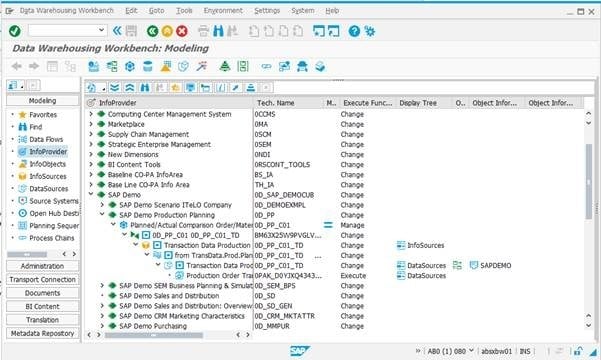Click the customize layout gear icon
The image size is (601, 360).
370,31
